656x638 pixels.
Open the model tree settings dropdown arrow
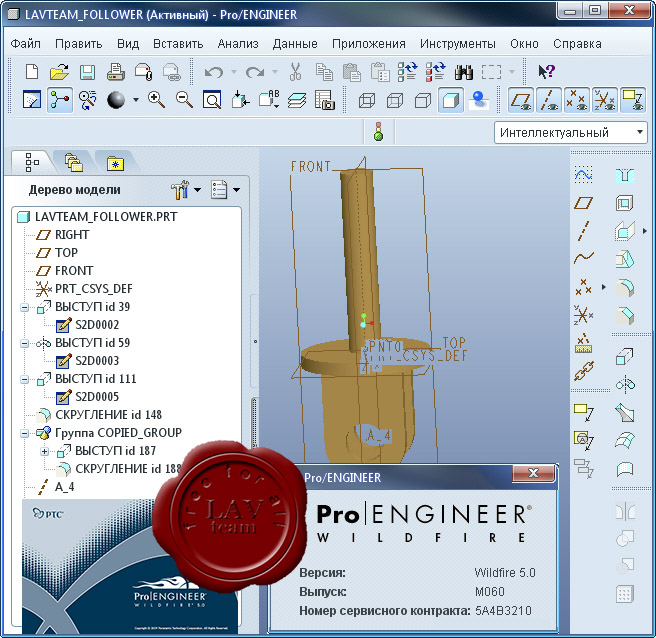pos(197,190)
